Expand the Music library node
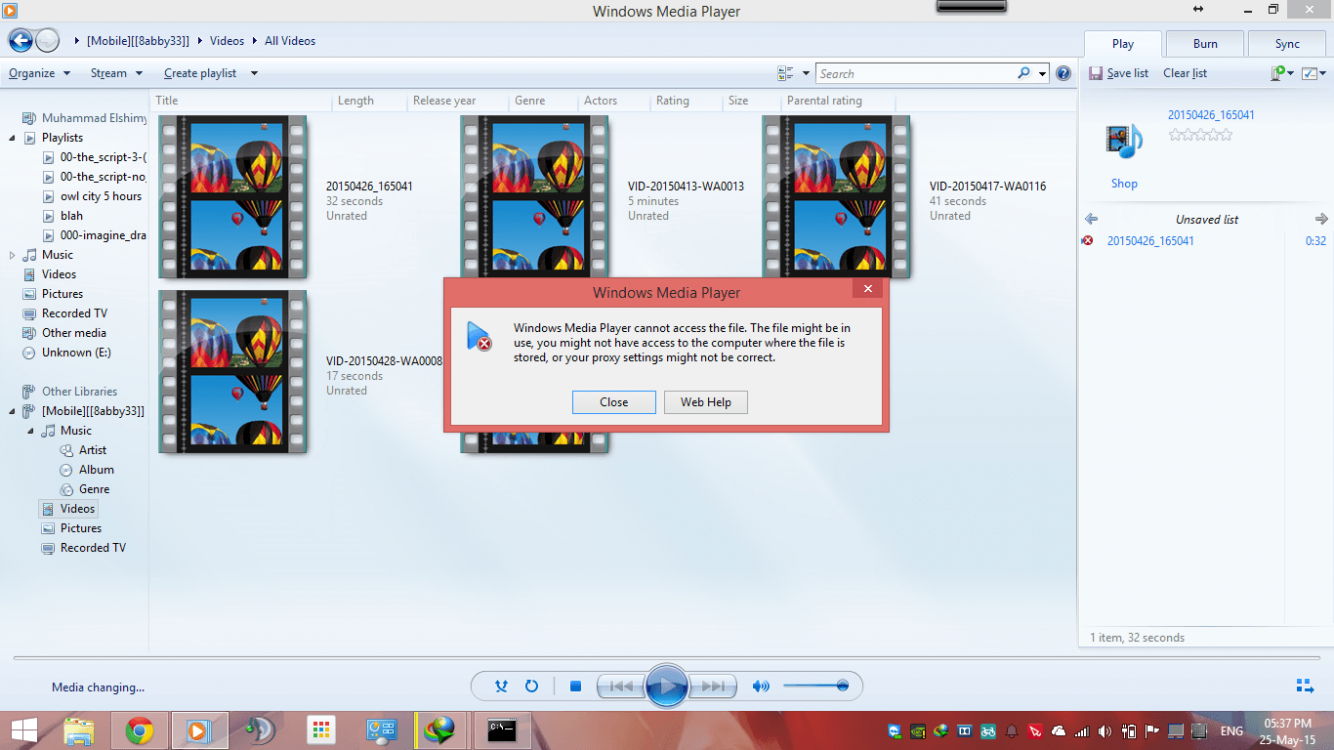Screen dimensions: 1334x750 point(12,255)
